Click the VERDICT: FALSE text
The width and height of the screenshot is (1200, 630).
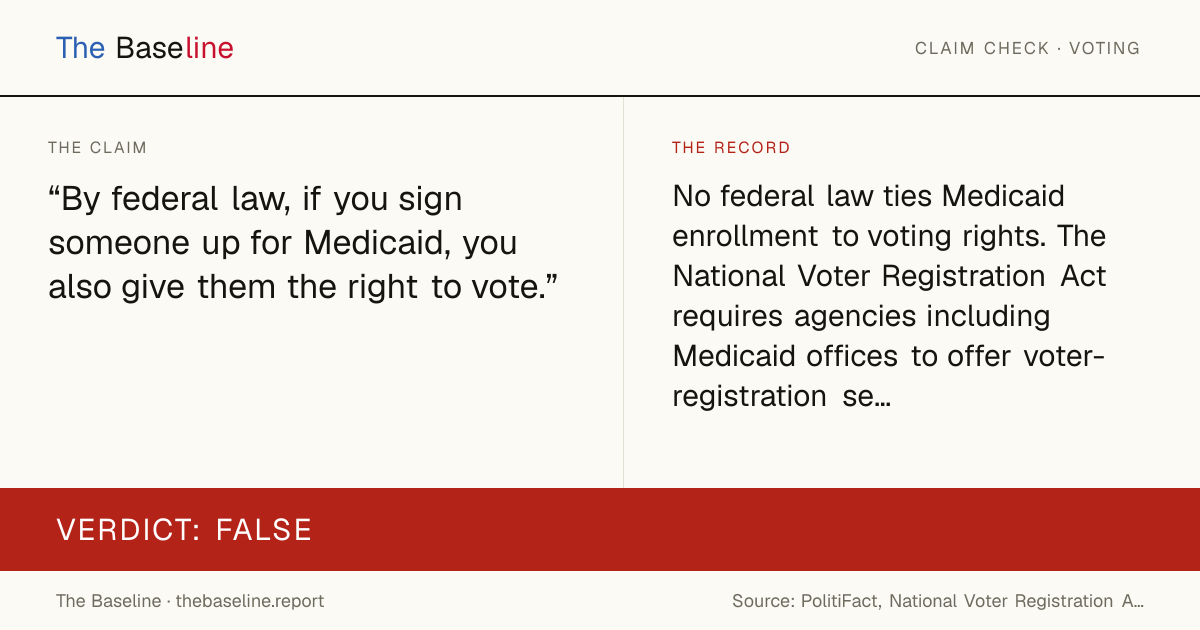(184, 530)
